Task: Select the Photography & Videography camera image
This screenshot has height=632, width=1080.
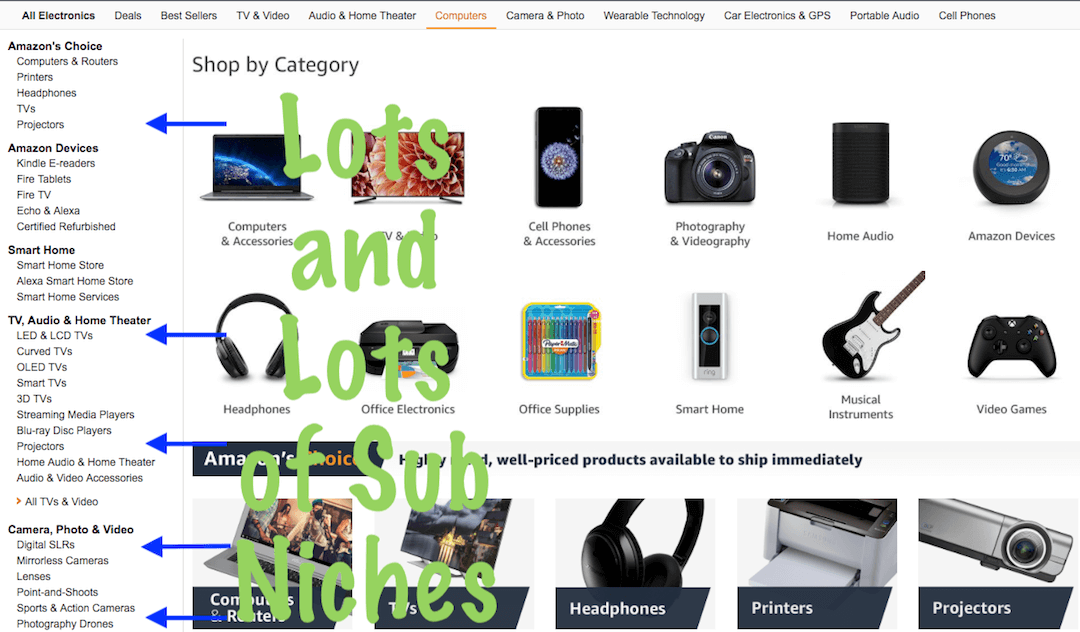Action: (709, 168)
